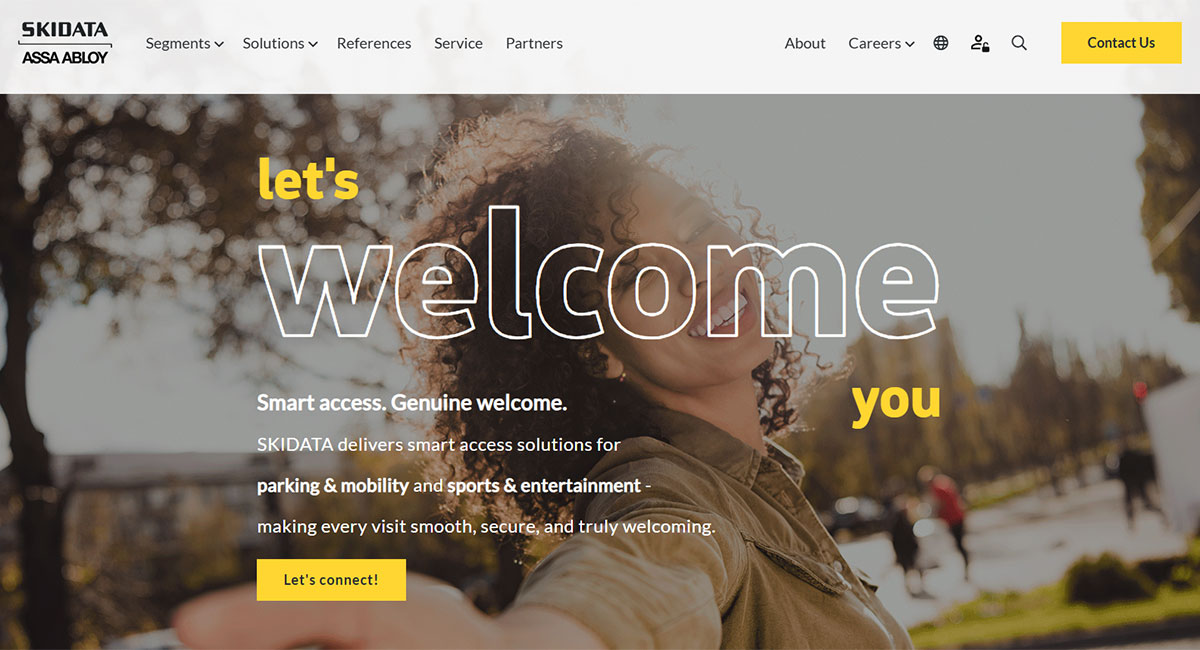The image size is (1200, 650).
Task: Click the Smart access. Genuine welcome. heading
Action: (412, 403)
